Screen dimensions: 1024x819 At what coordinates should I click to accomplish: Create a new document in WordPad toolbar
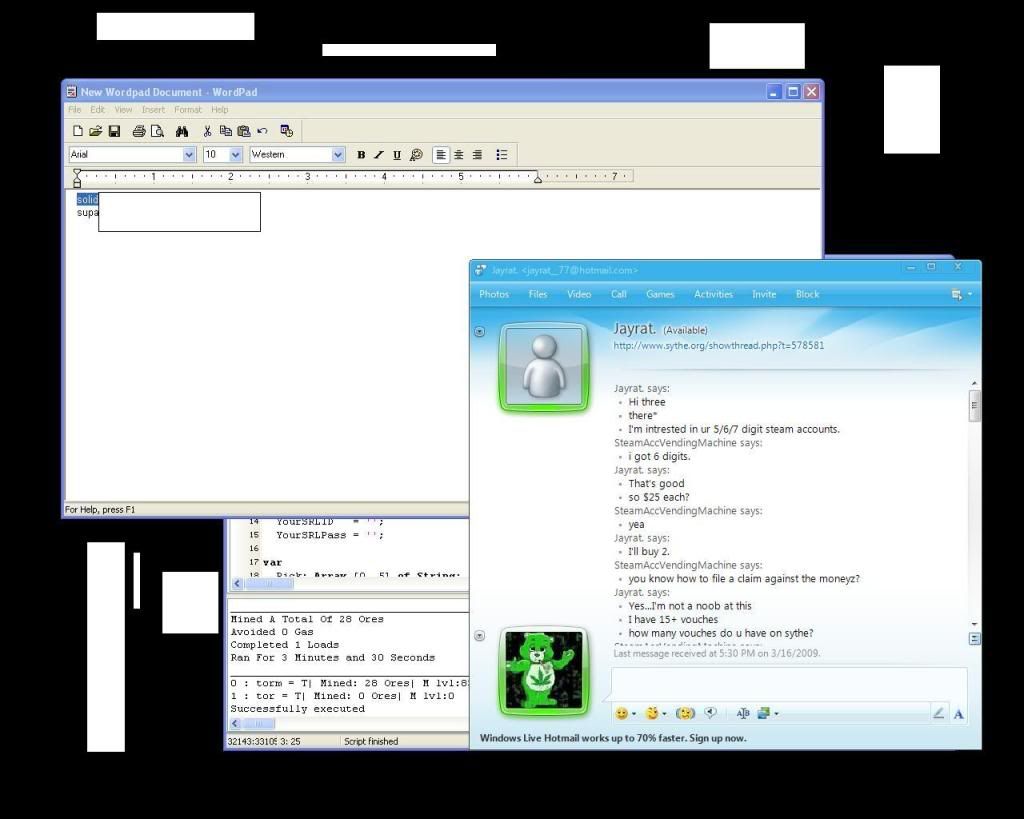point(78,131)
